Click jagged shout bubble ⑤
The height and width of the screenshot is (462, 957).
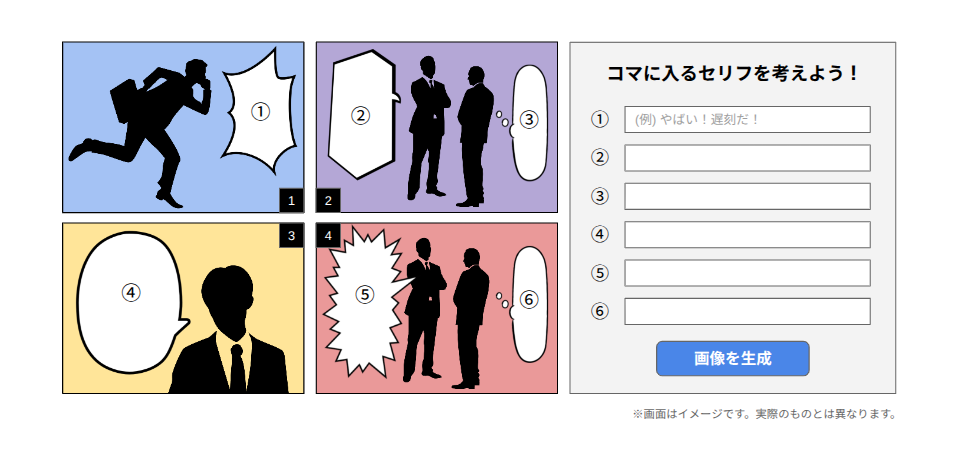(x=364, y=303)
